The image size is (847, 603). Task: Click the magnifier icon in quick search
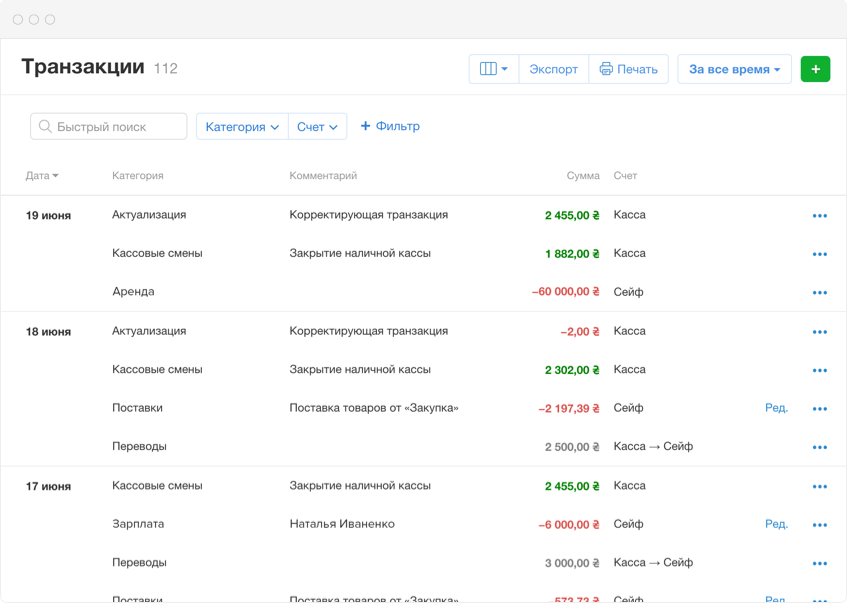coord(46,127)
